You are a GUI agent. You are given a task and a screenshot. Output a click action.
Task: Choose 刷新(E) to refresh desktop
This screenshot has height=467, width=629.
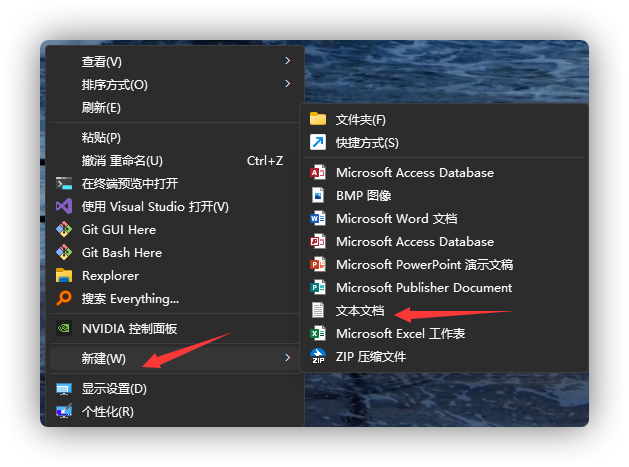(174, 107)
